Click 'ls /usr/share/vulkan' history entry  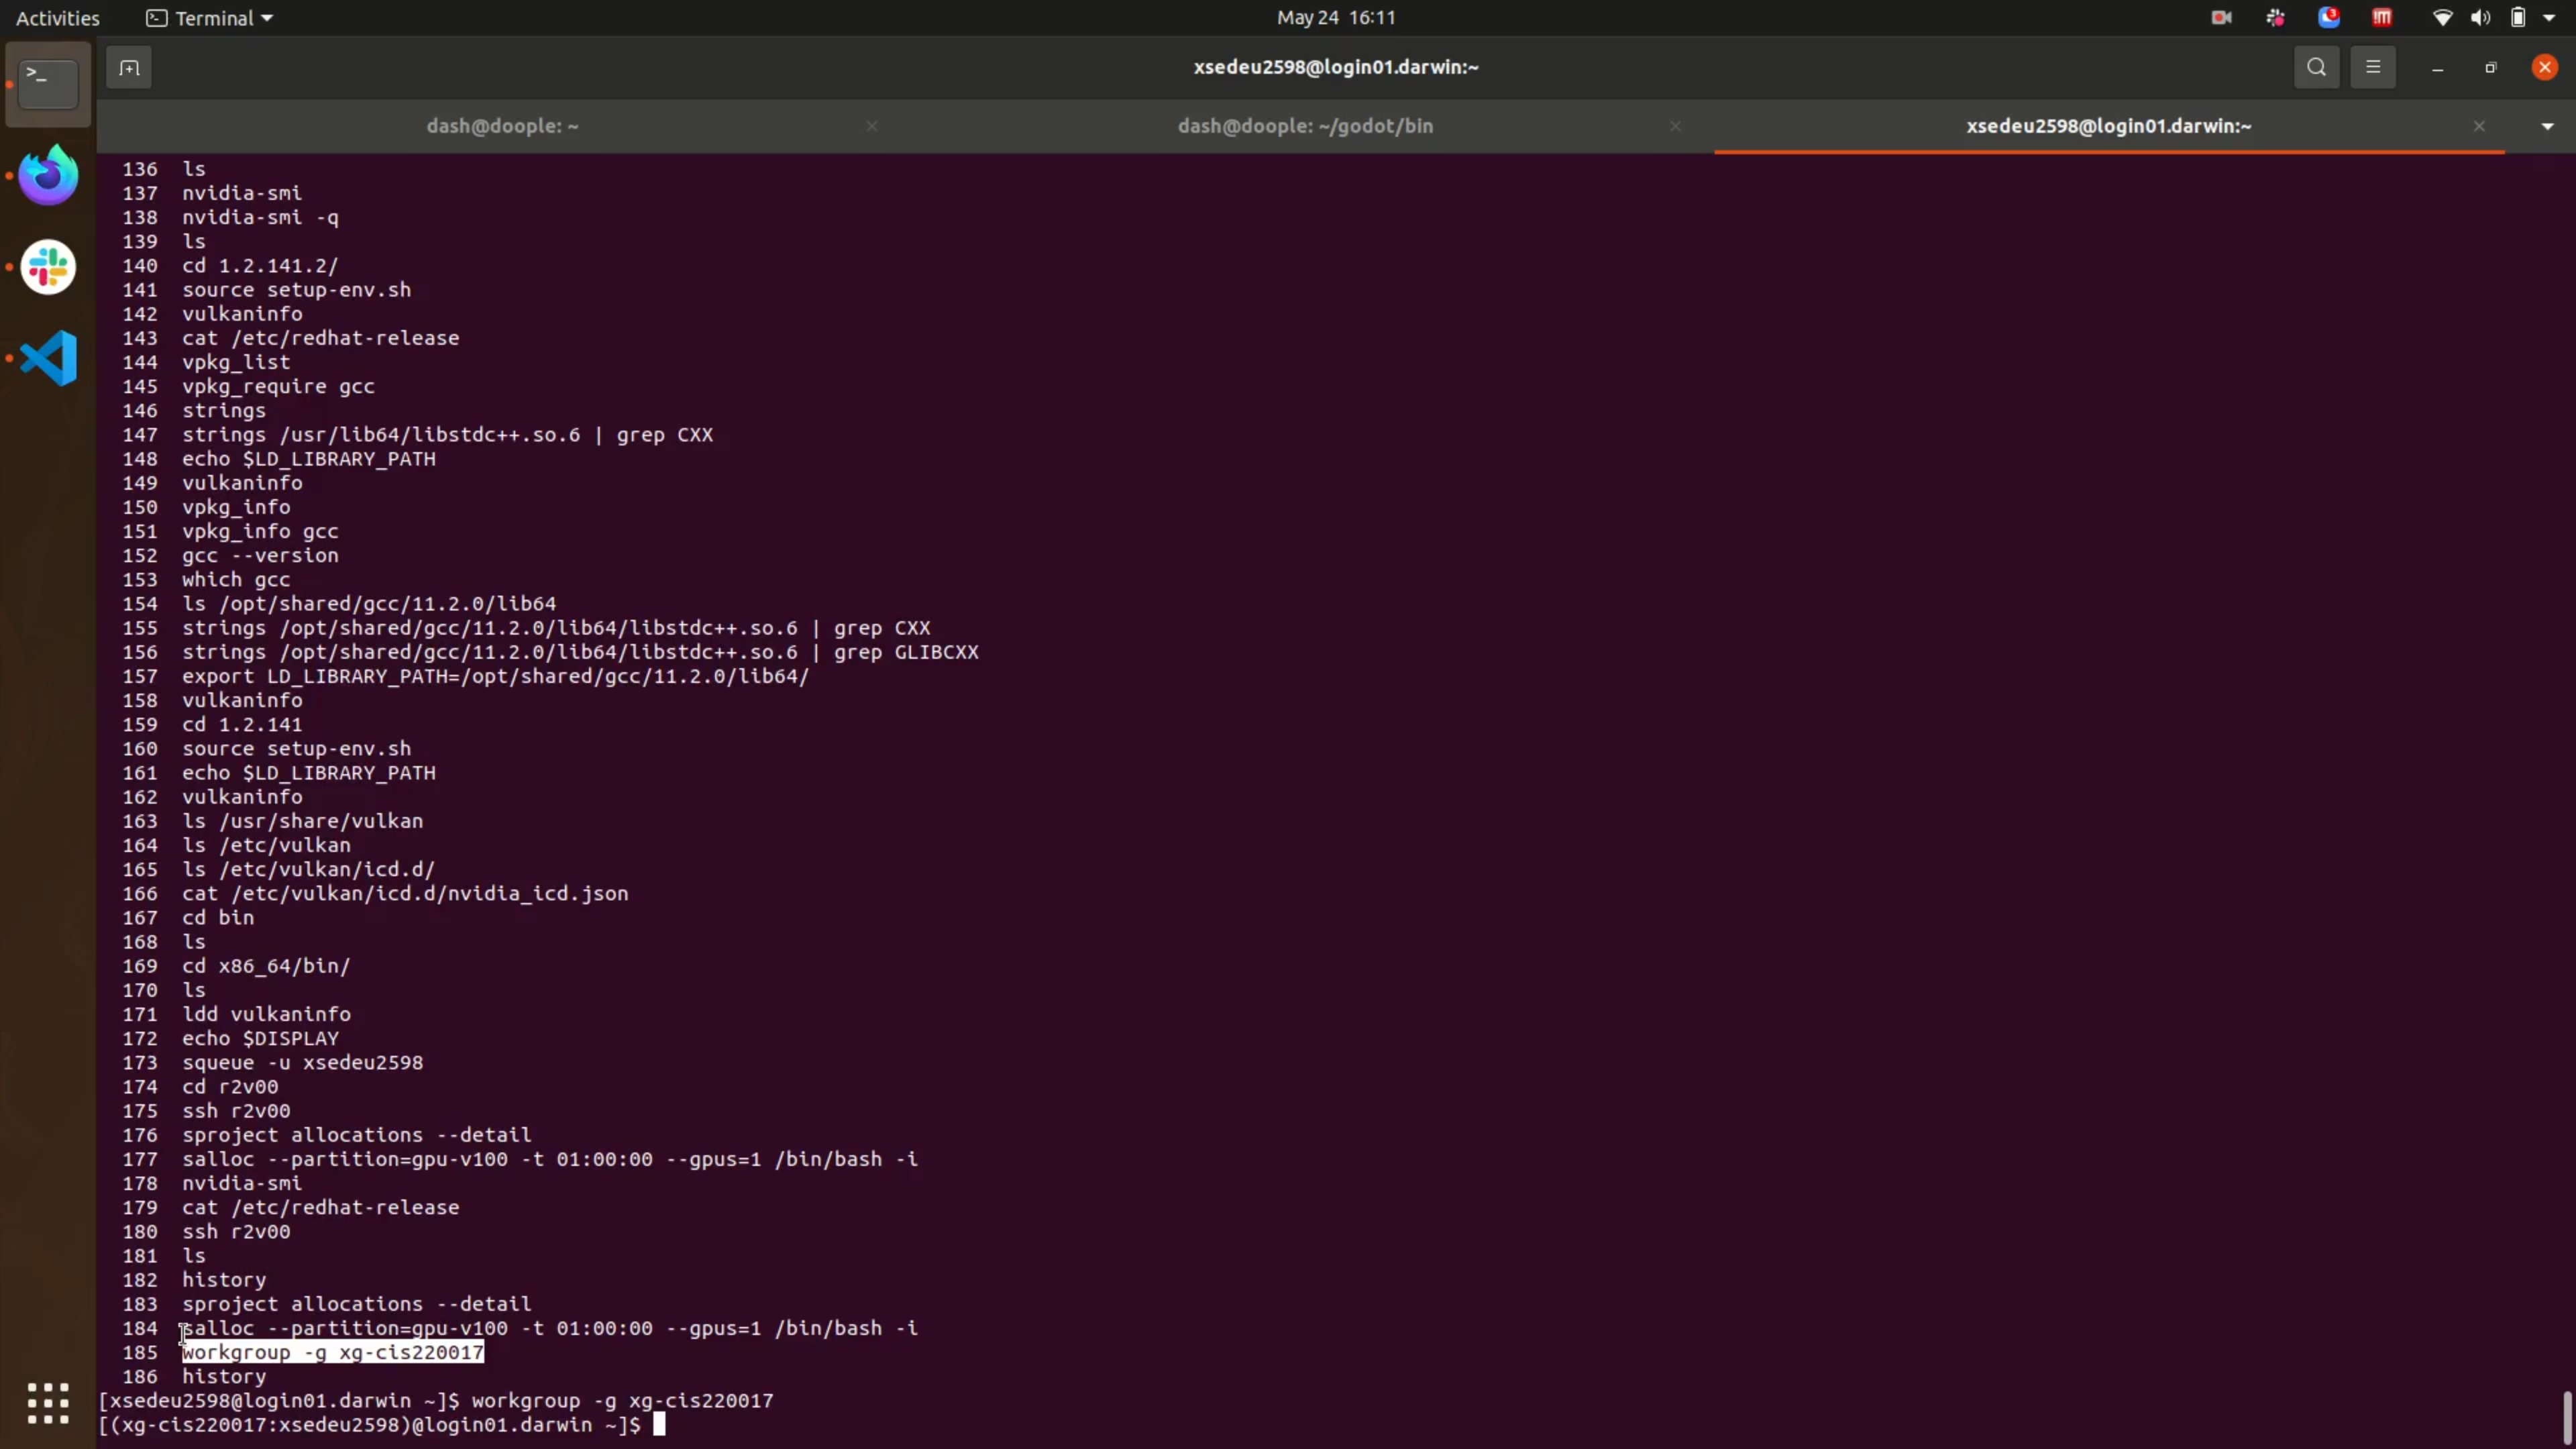coord(303,822)
